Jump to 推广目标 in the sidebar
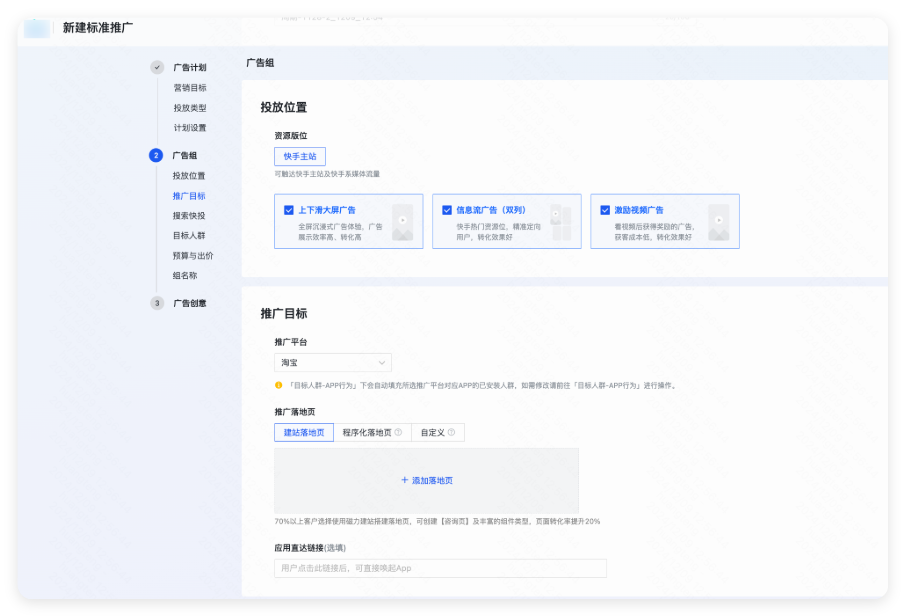 (189, 196)
